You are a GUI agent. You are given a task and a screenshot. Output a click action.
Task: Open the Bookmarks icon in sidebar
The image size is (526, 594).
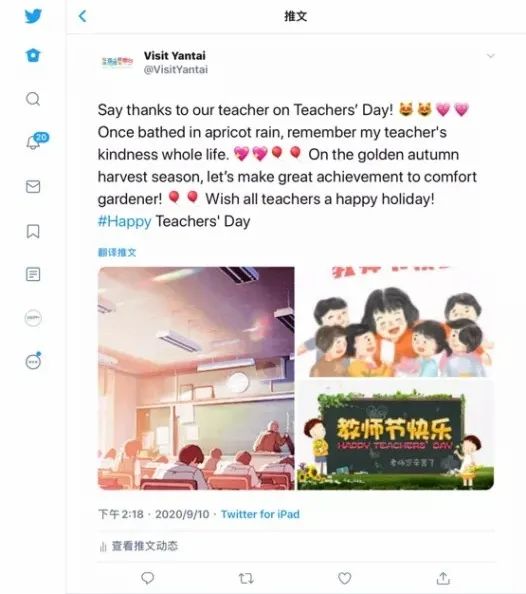point(33,231)
